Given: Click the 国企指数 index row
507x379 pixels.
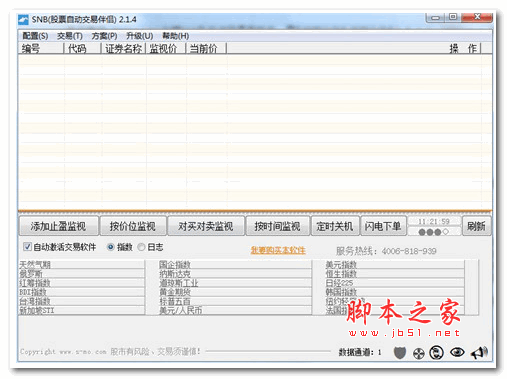Looking at the screenshot, I should point(235,265).
